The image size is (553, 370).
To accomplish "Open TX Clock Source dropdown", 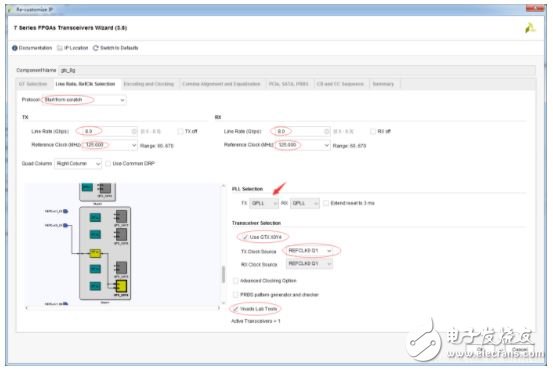I will [x=309, y=251].
